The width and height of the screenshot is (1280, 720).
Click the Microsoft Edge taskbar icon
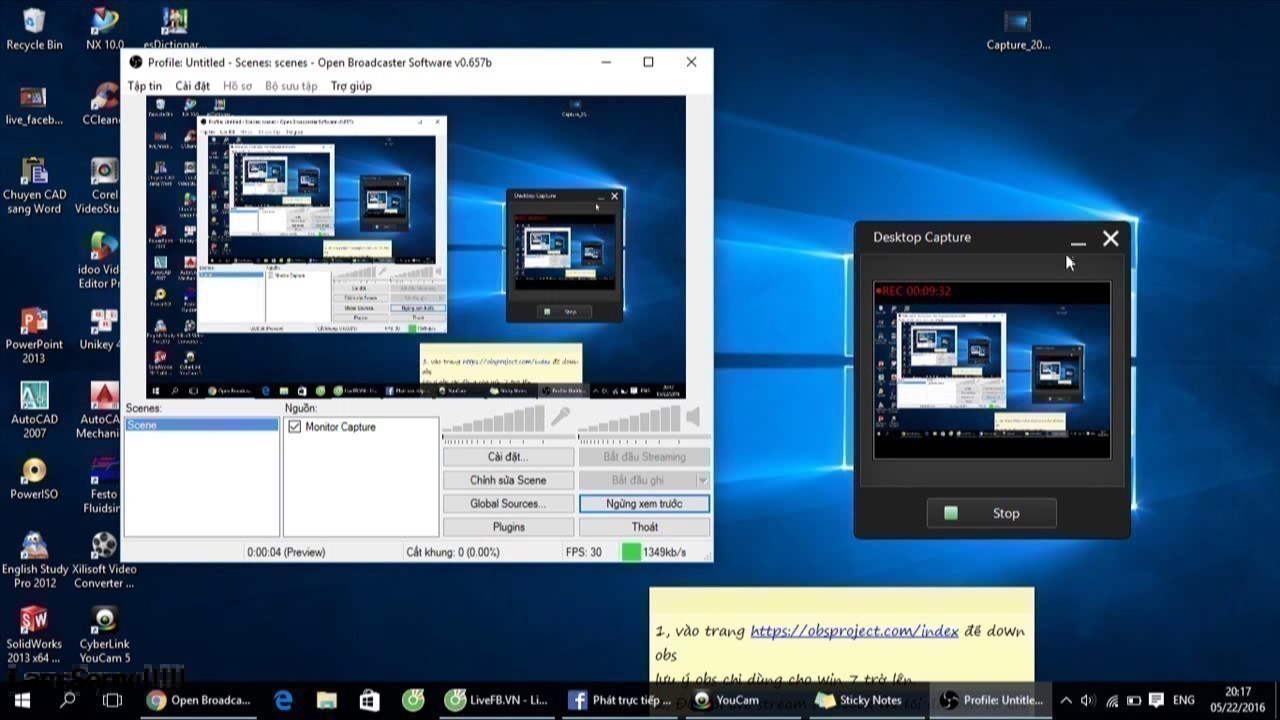point(284,700)
